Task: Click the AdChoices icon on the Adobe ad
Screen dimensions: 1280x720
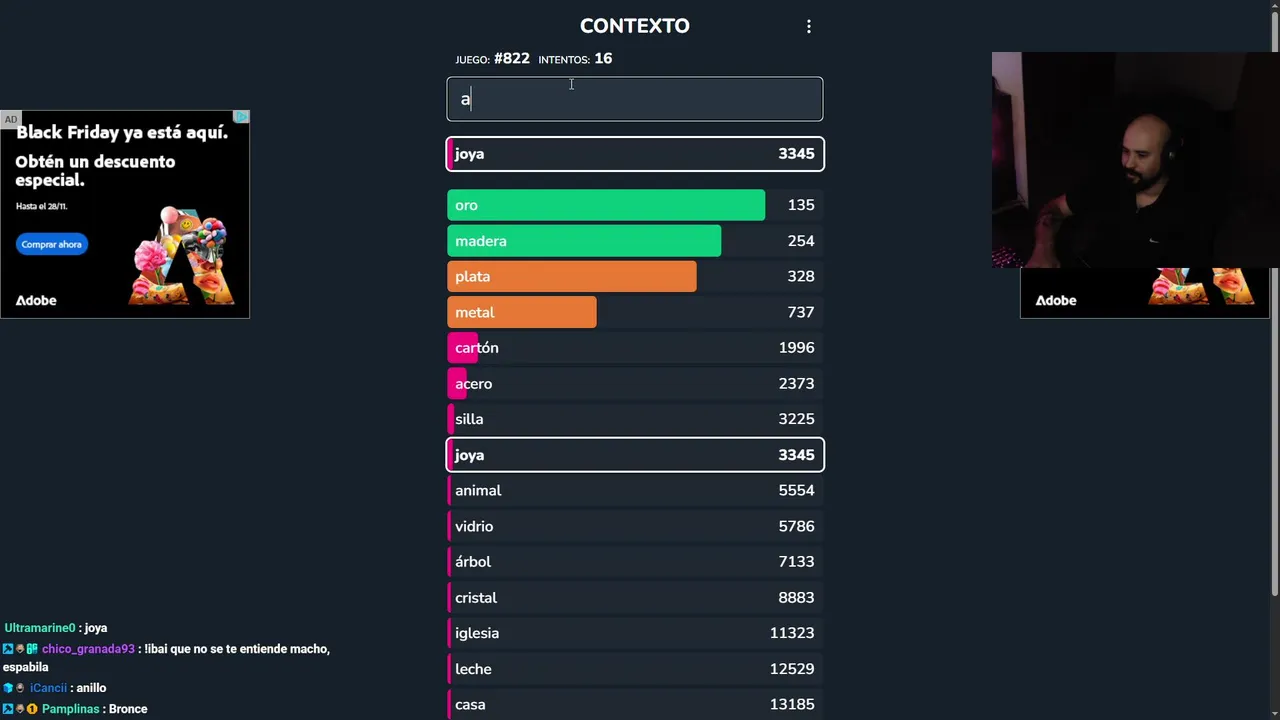Action: 241,117
